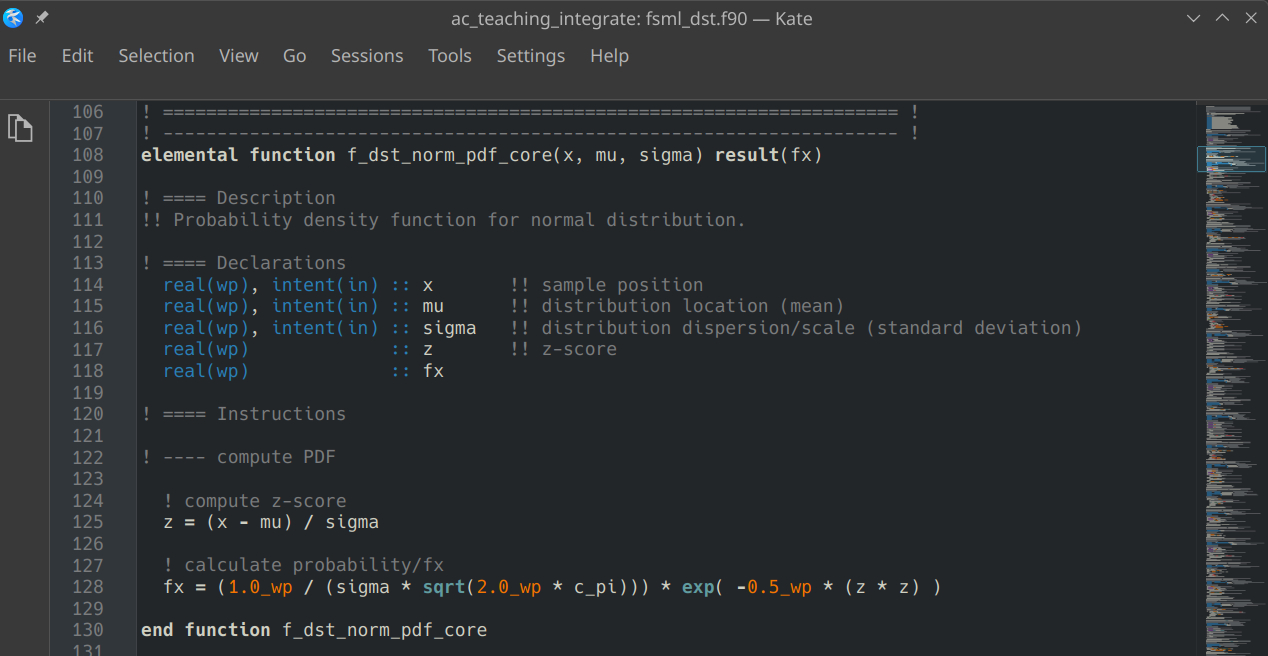Click the "(x - mu)" expression on line 125
1268x656 pixels.
(x=250, y=522)
